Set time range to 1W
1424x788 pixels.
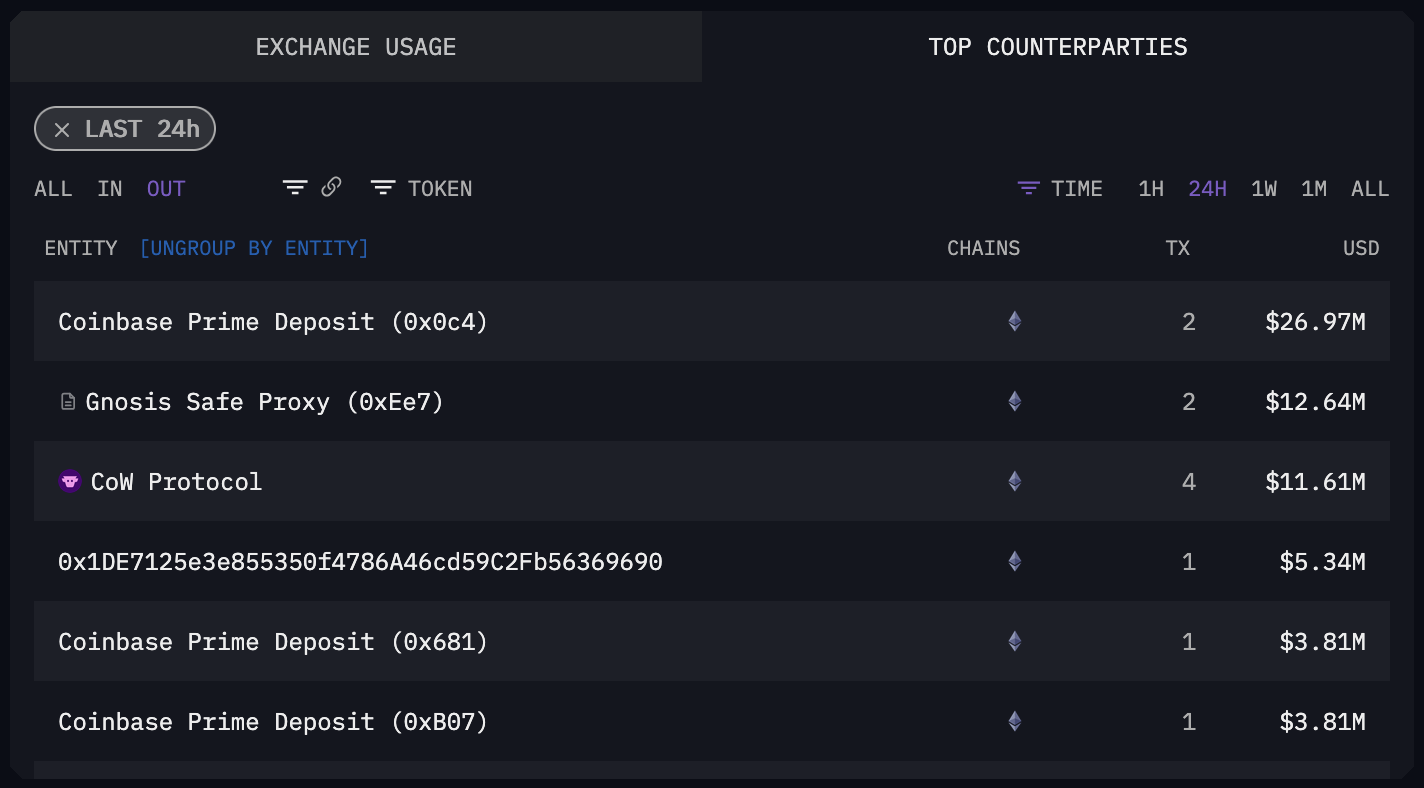click(1264, 189)
